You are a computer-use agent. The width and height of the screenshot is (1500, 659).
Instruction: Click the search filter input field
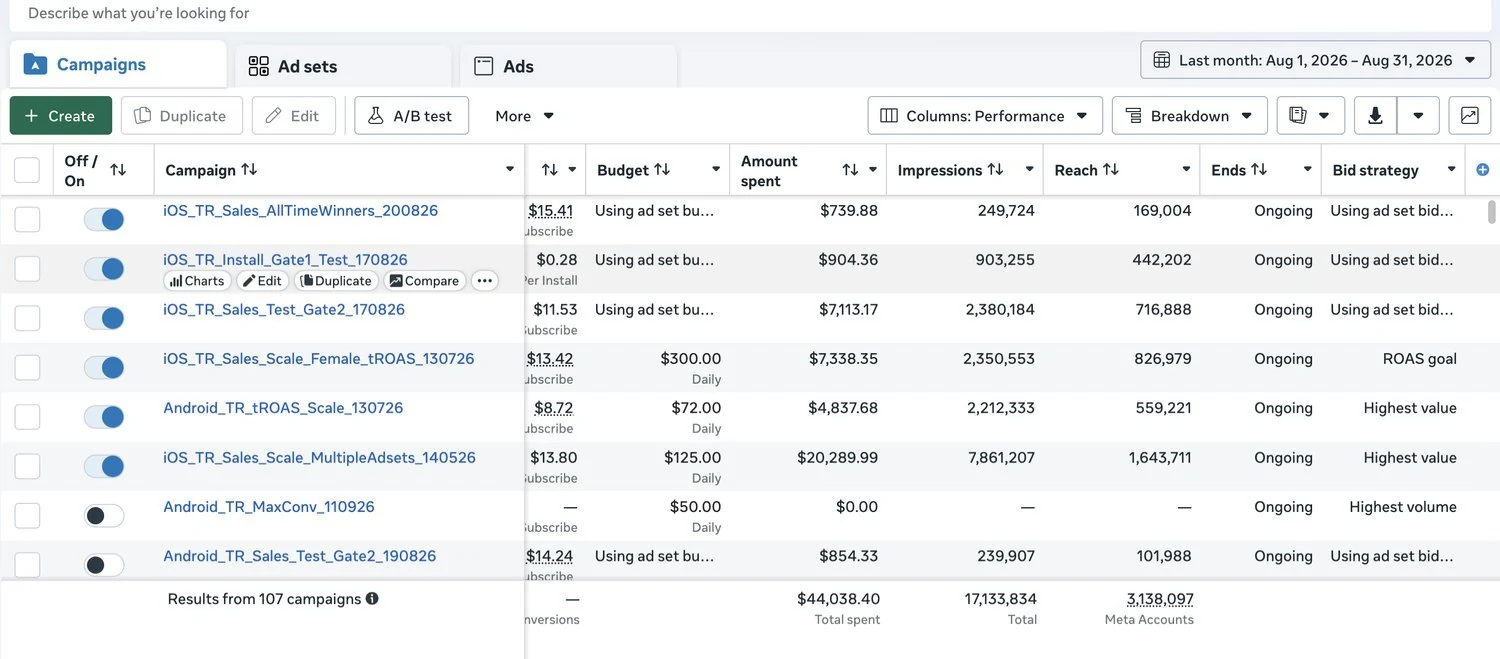750,15
